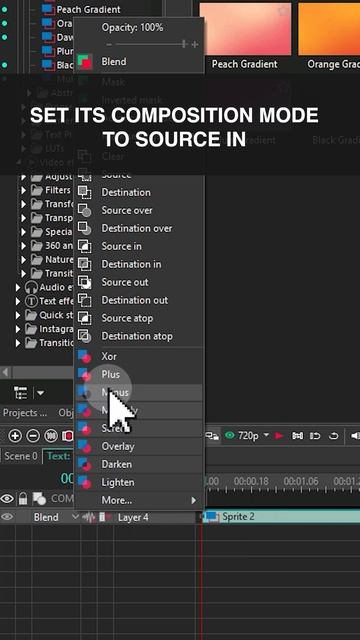Expand the Quick styles tree node

[x=18, y=315]
